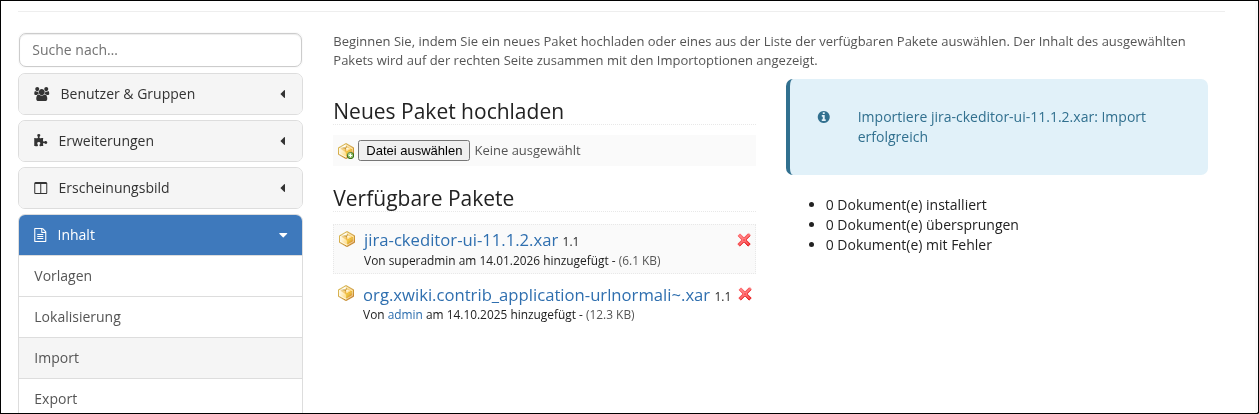Viewport: 1259px width, 414px height.
Task: Expand the Erscheinungsbild section arrow
Action: click(x=283, y=188)
